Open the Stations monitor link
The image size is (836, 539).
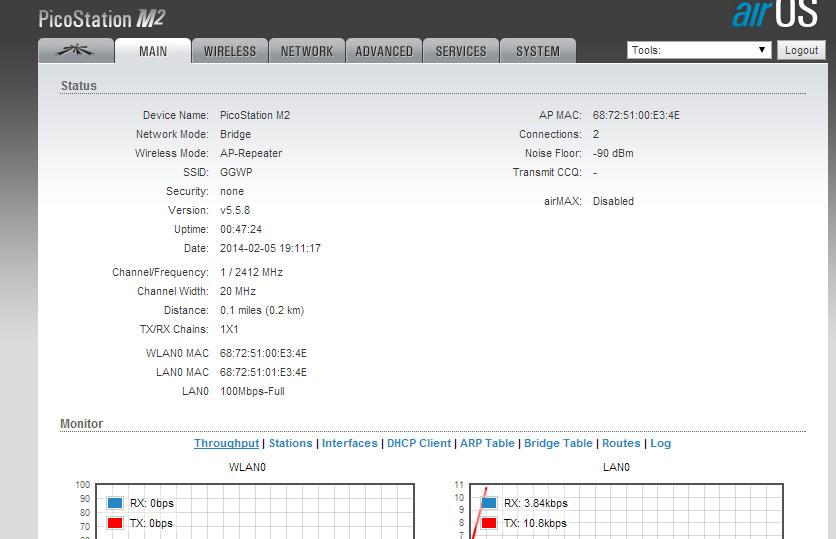pyautogui.click(x=291, y=443)
